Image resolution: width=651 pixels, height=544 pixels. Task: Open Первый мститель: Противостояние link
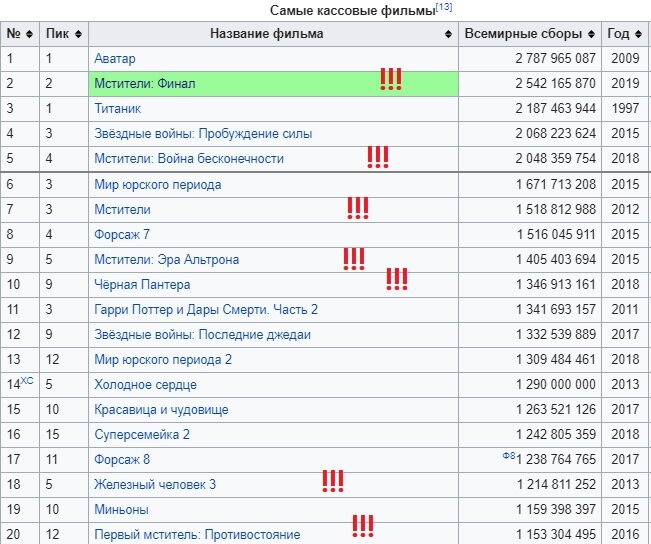pyautogui.click(x=197, y=534)
